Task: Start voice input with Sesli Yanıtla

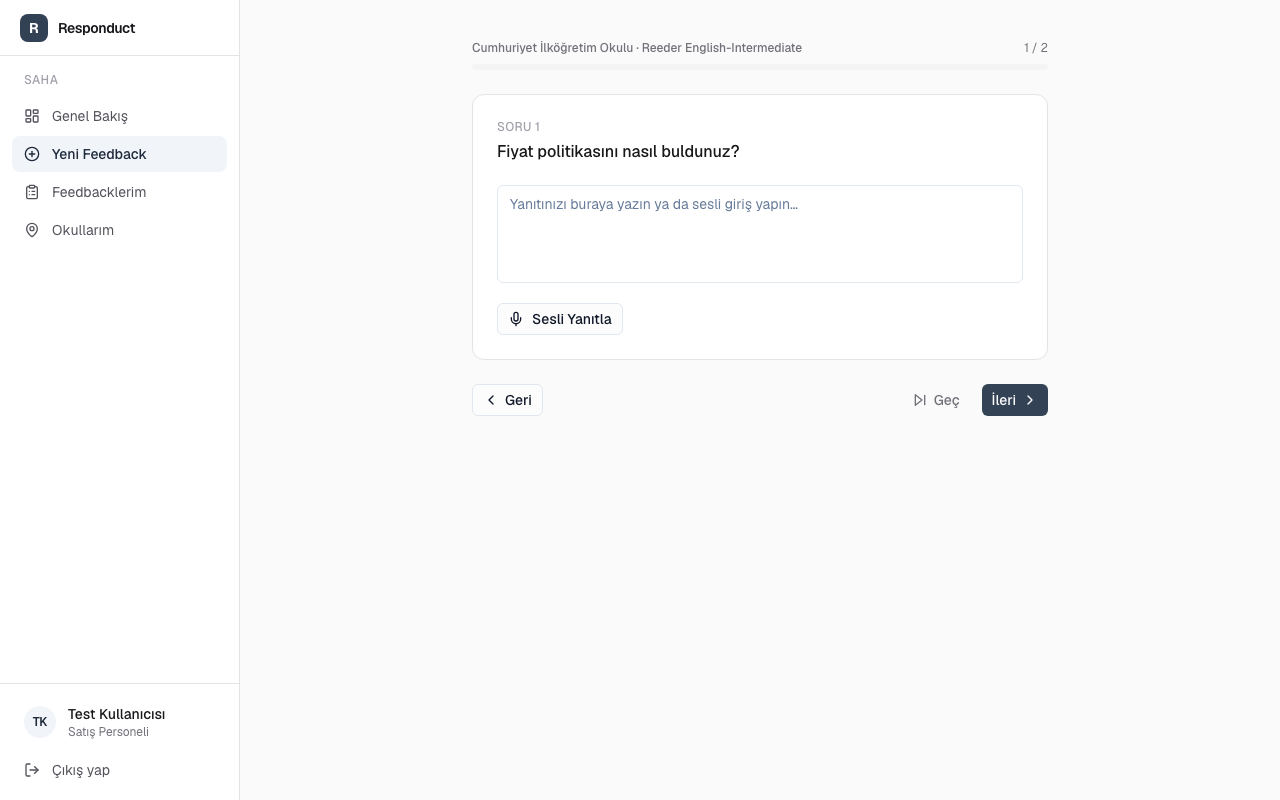Action: pos(560,319)
